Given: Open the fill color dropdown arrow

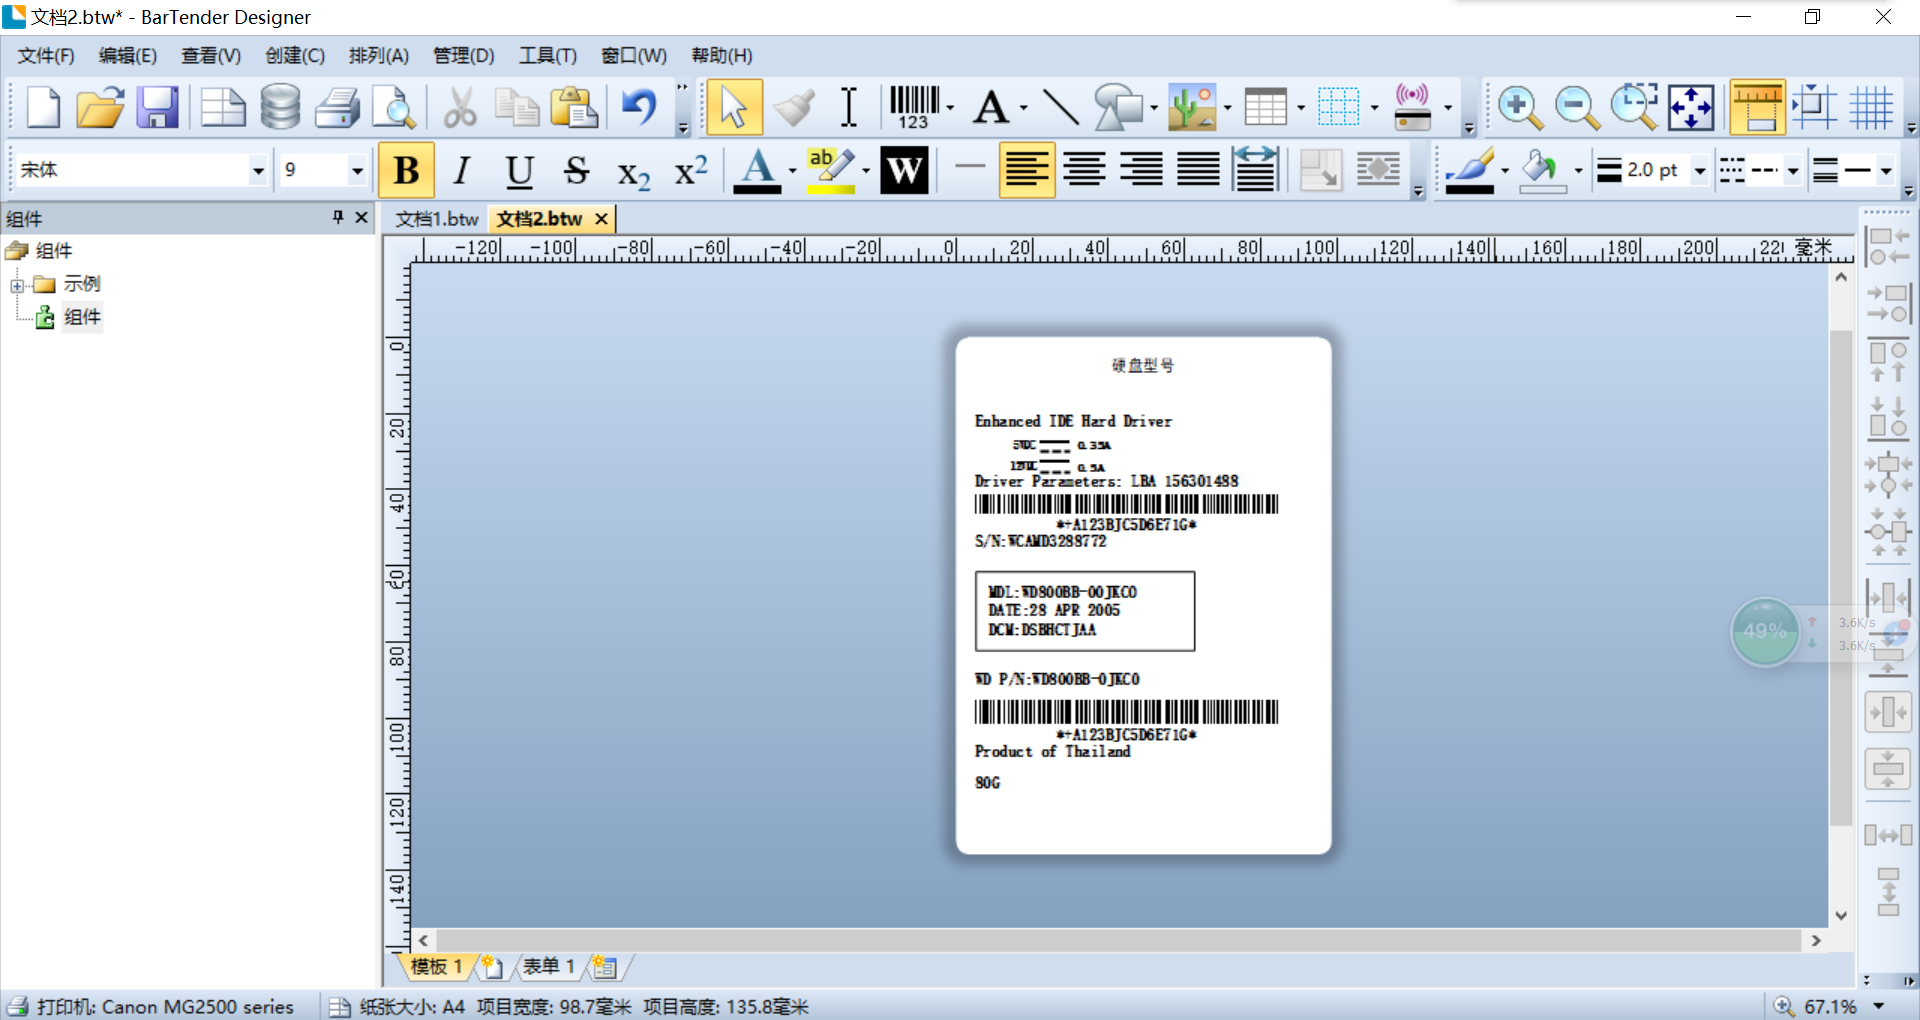Looking at the screenshot, I should [1578, 171].
